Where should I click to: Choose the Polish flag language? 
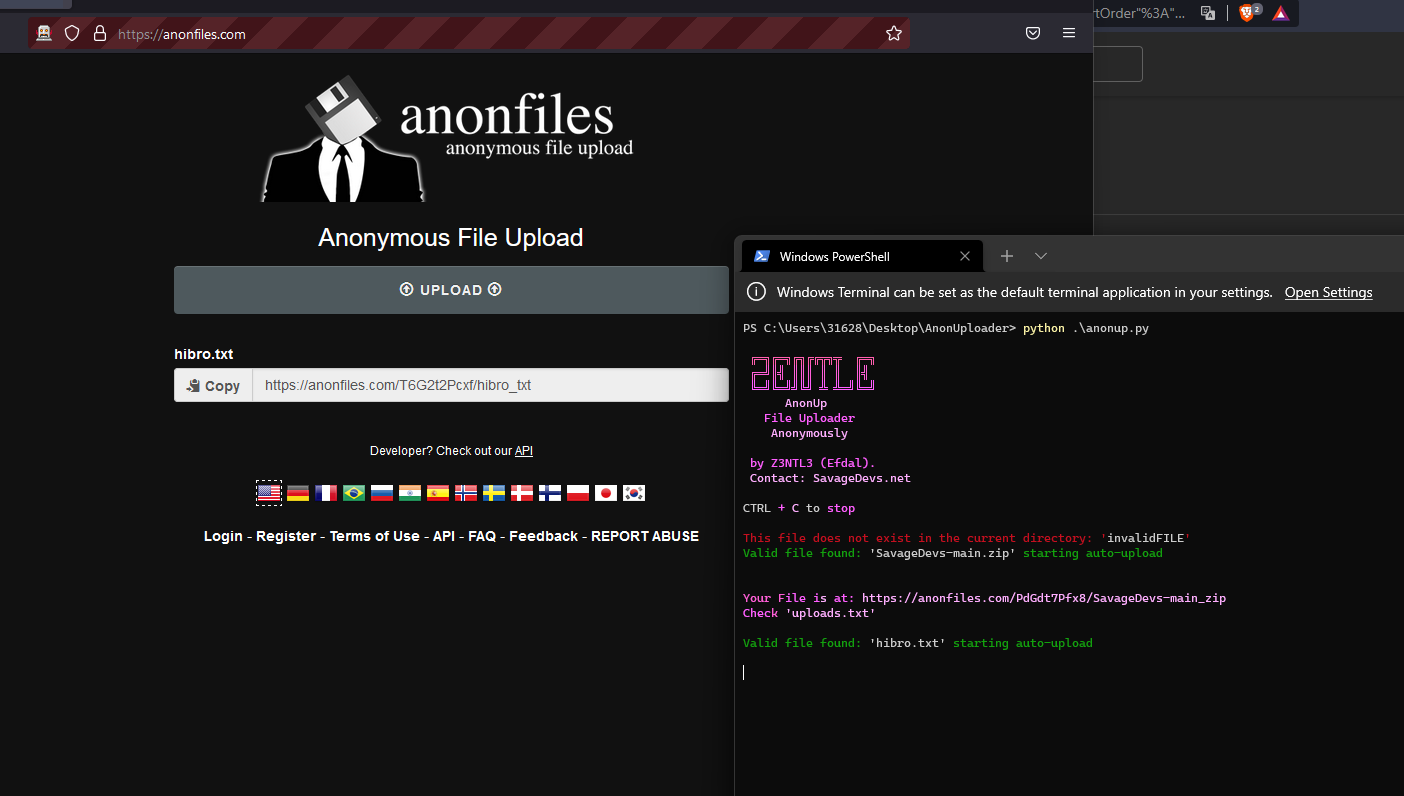pyautogui.click(x=578, y=493)
